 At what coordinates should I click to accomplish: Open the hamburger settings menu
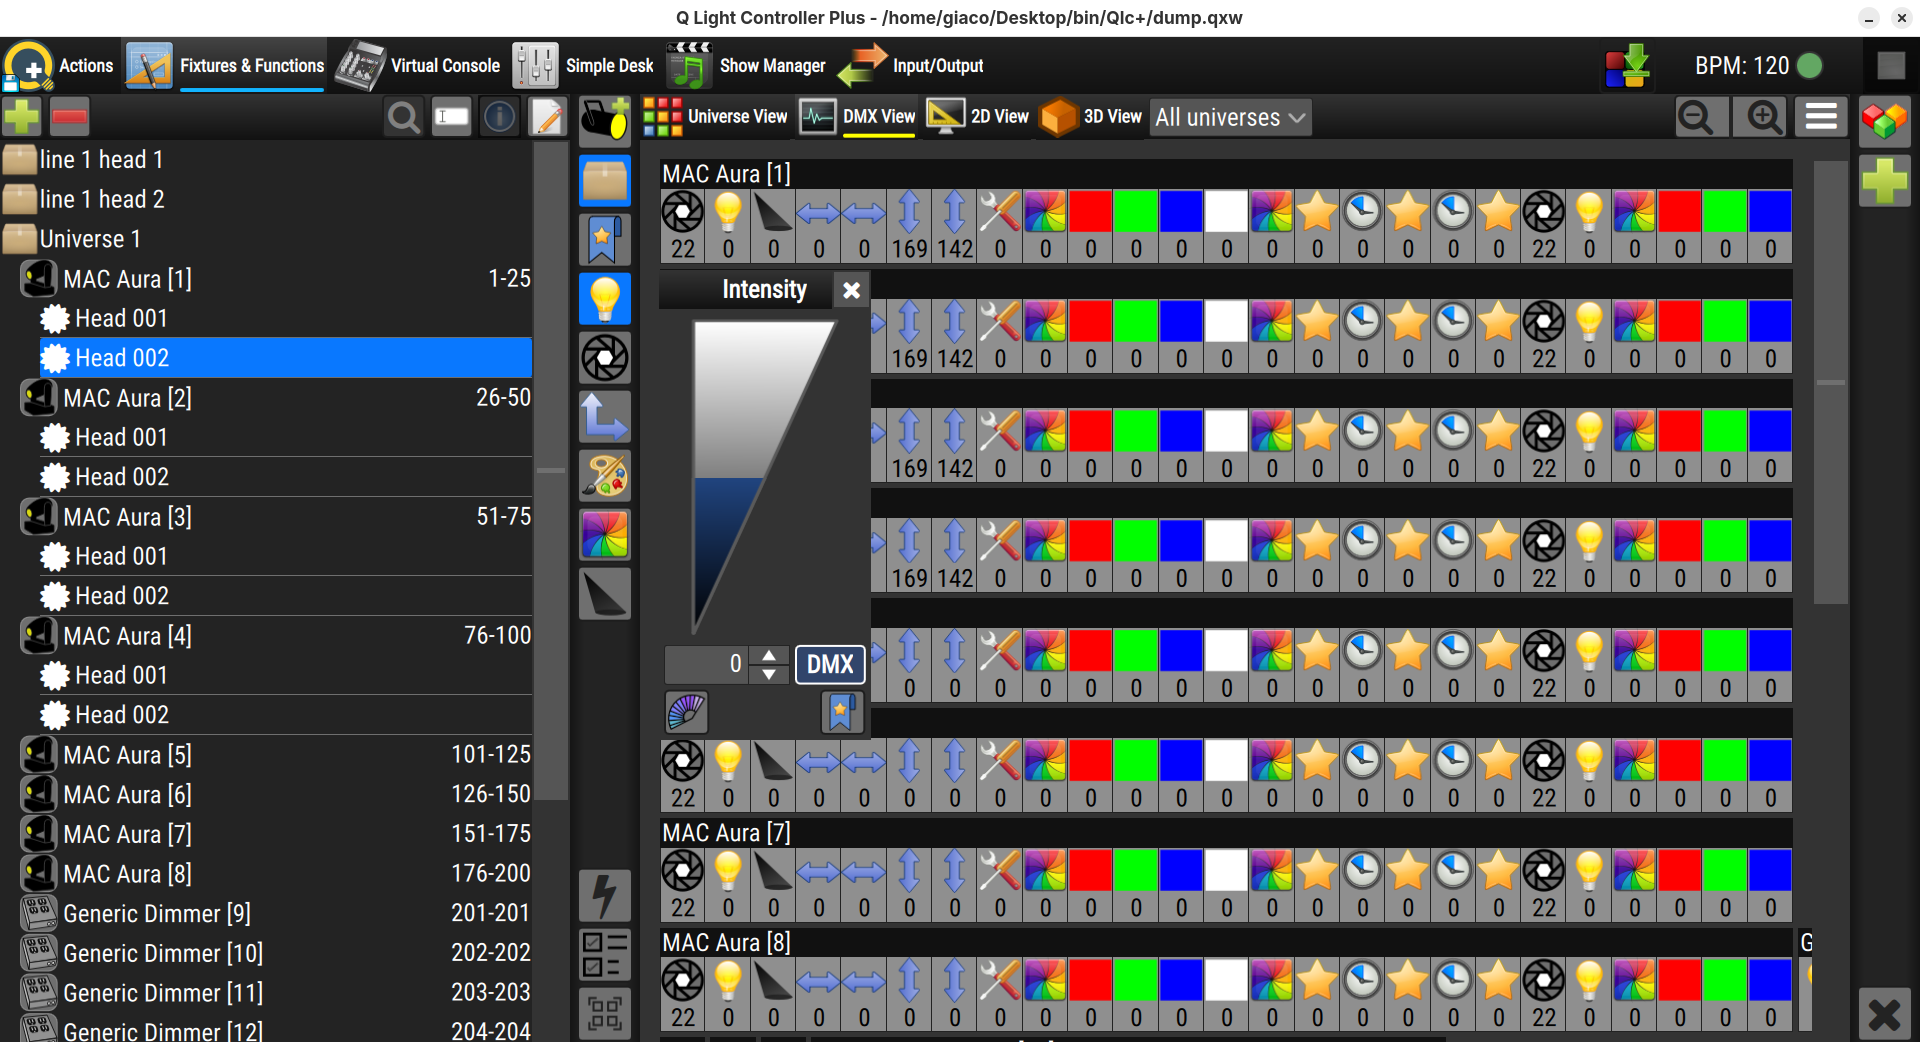tap(1821, 117)
